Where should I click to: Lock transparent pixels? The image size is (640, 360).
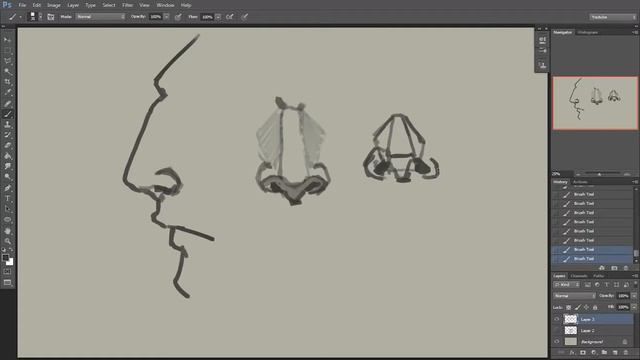pos(569,307)
